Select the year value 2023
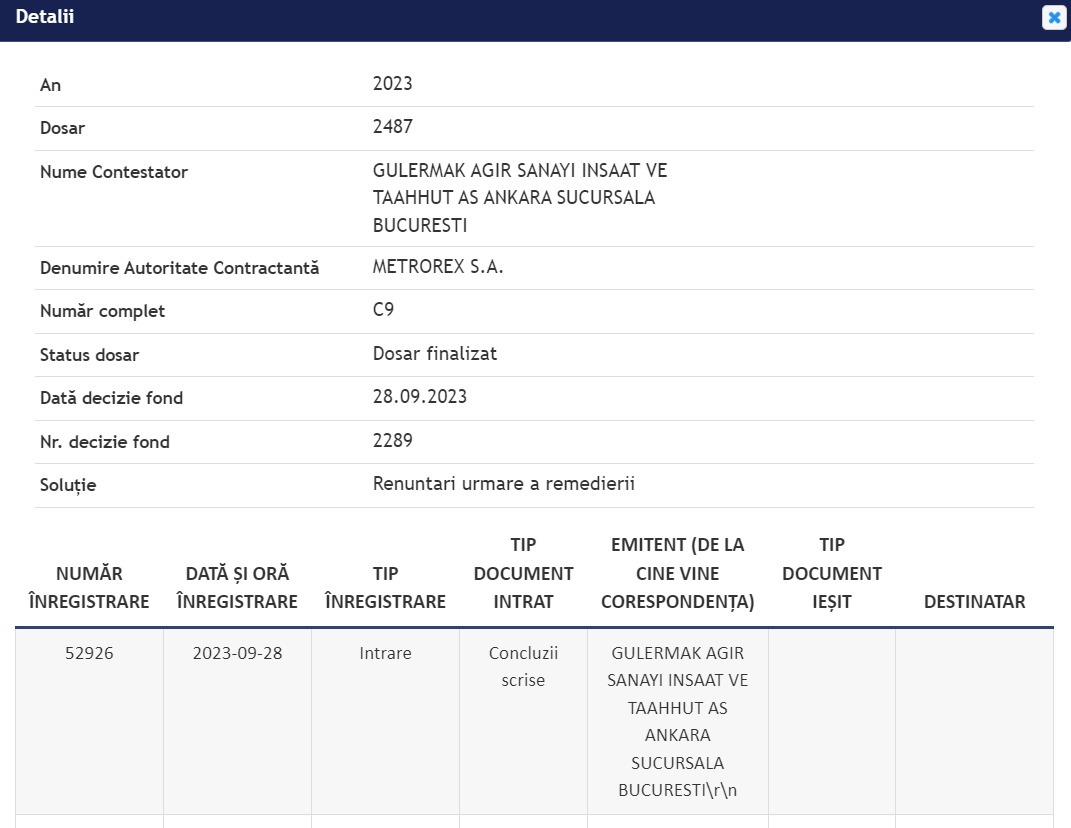1071x828 pixels. [392, 83]
